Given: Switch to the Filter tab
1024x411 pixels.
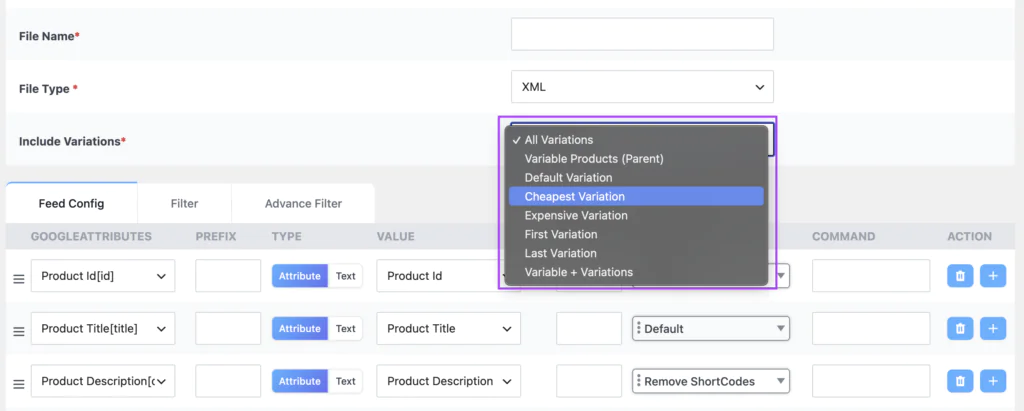Looking at the screenshot, I should [184, 203].
